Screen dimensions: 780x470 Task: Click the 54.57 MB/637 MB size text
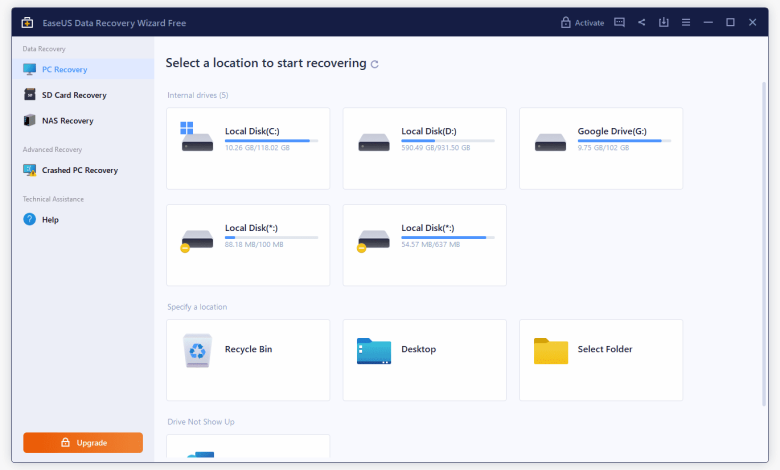tap(430, 245)
